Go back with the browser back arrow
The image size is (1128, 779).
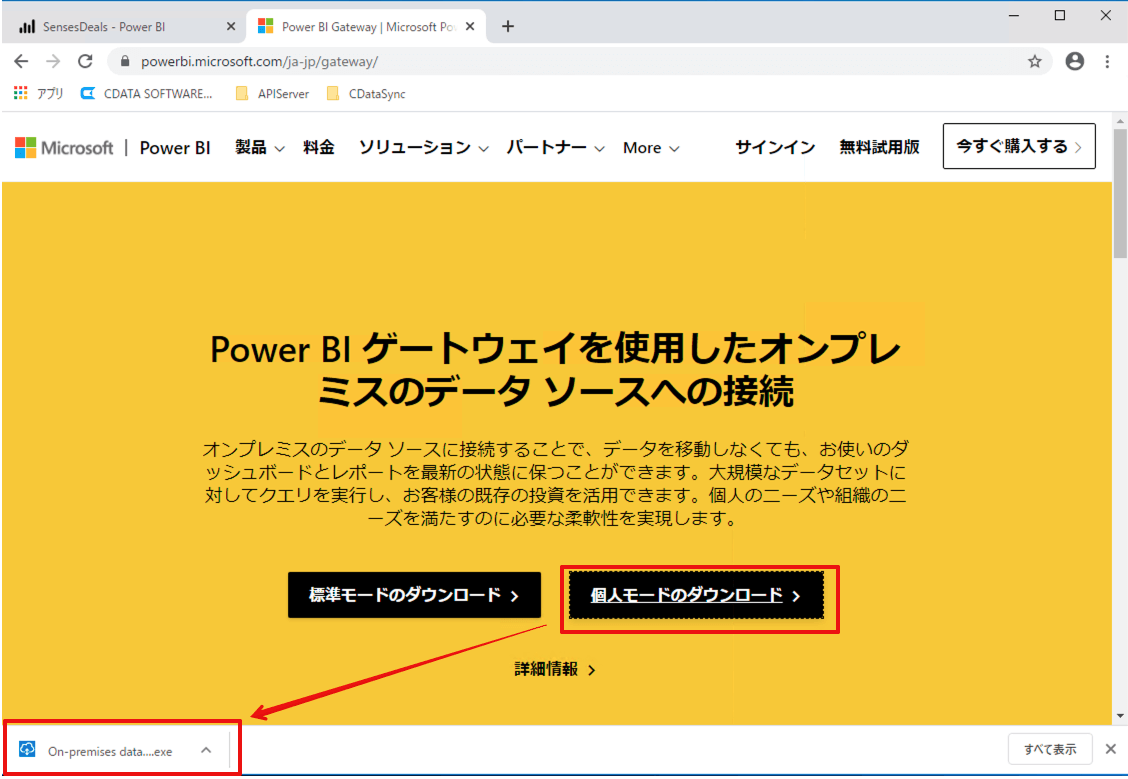click(21, 61)
